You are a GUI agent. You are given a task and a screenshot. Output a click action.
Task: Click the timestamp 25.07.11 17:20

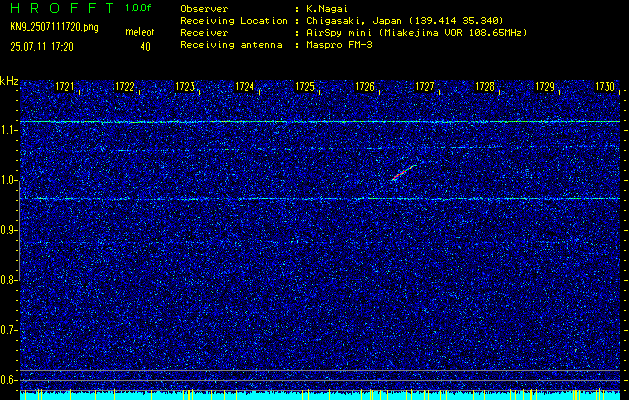tap(42, 47)
